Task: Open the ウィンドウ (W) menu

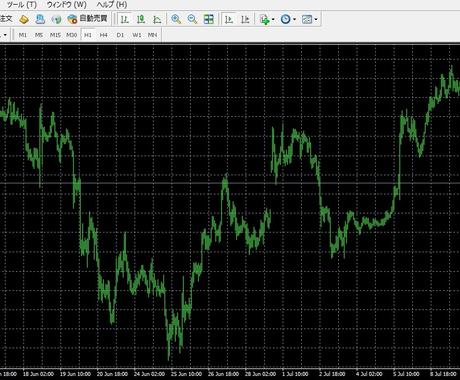Action: click(x=67, y=5)
